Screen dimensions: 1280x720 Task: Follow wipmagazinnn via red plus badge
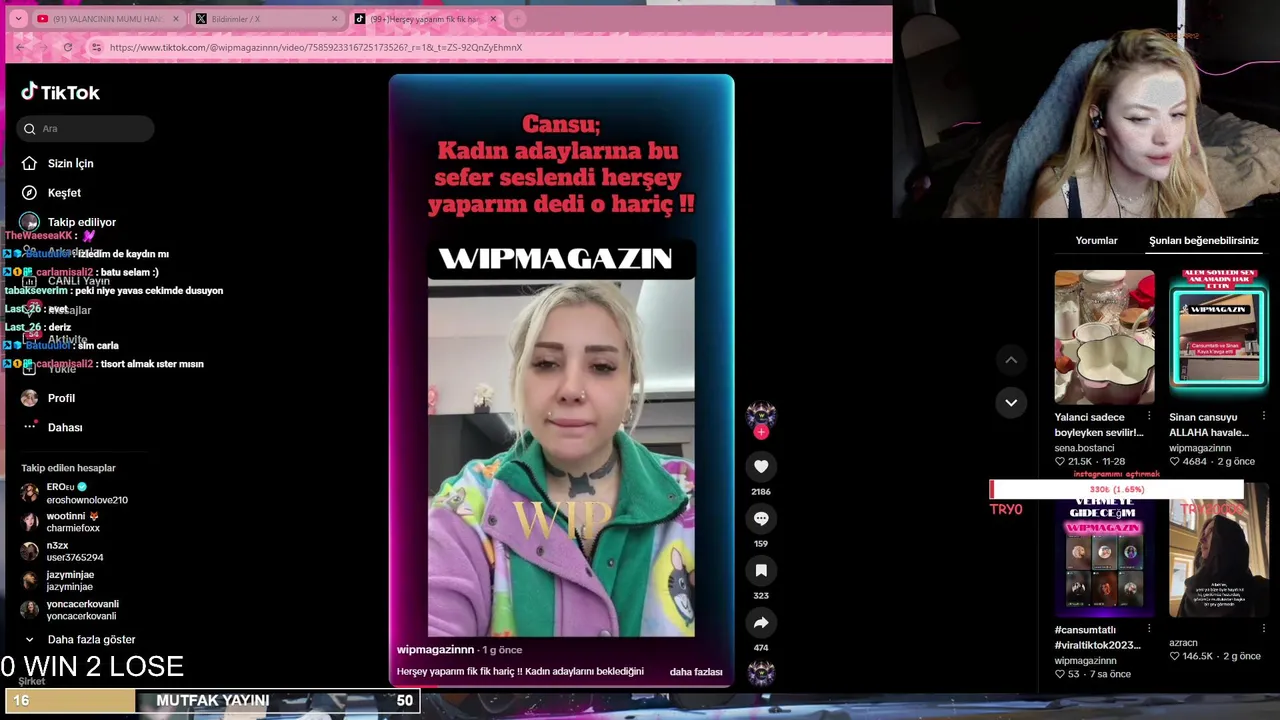[x=761, y=432]
